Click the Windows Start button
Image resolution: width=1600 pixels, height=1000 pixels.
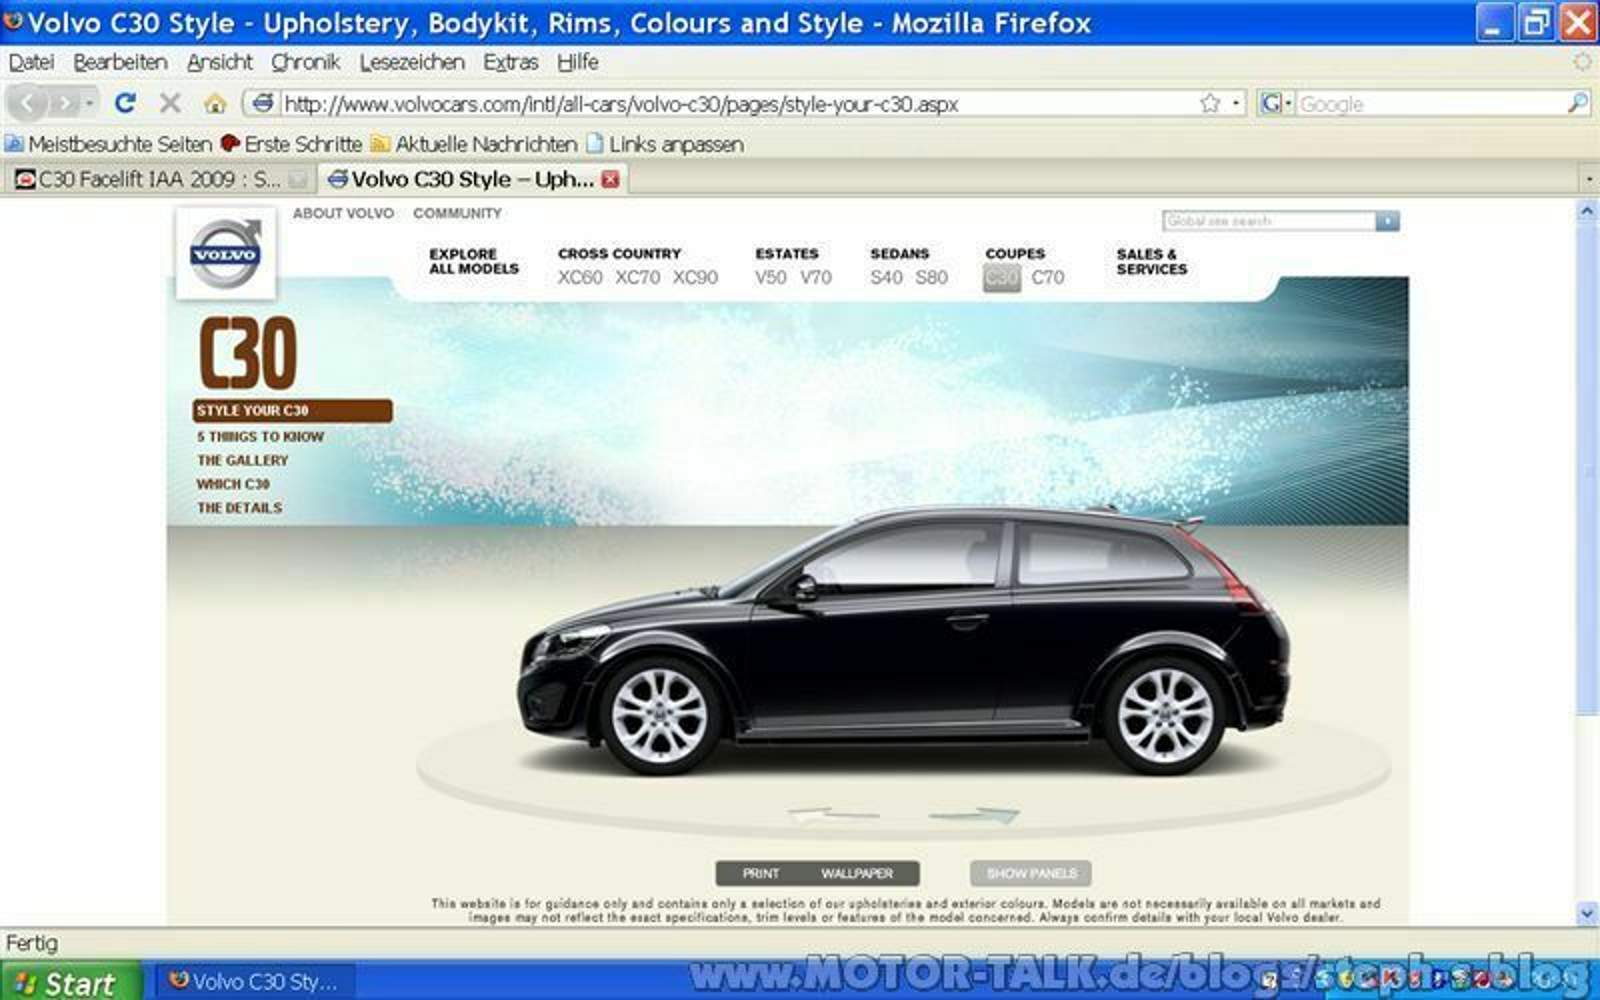(68, 982)
